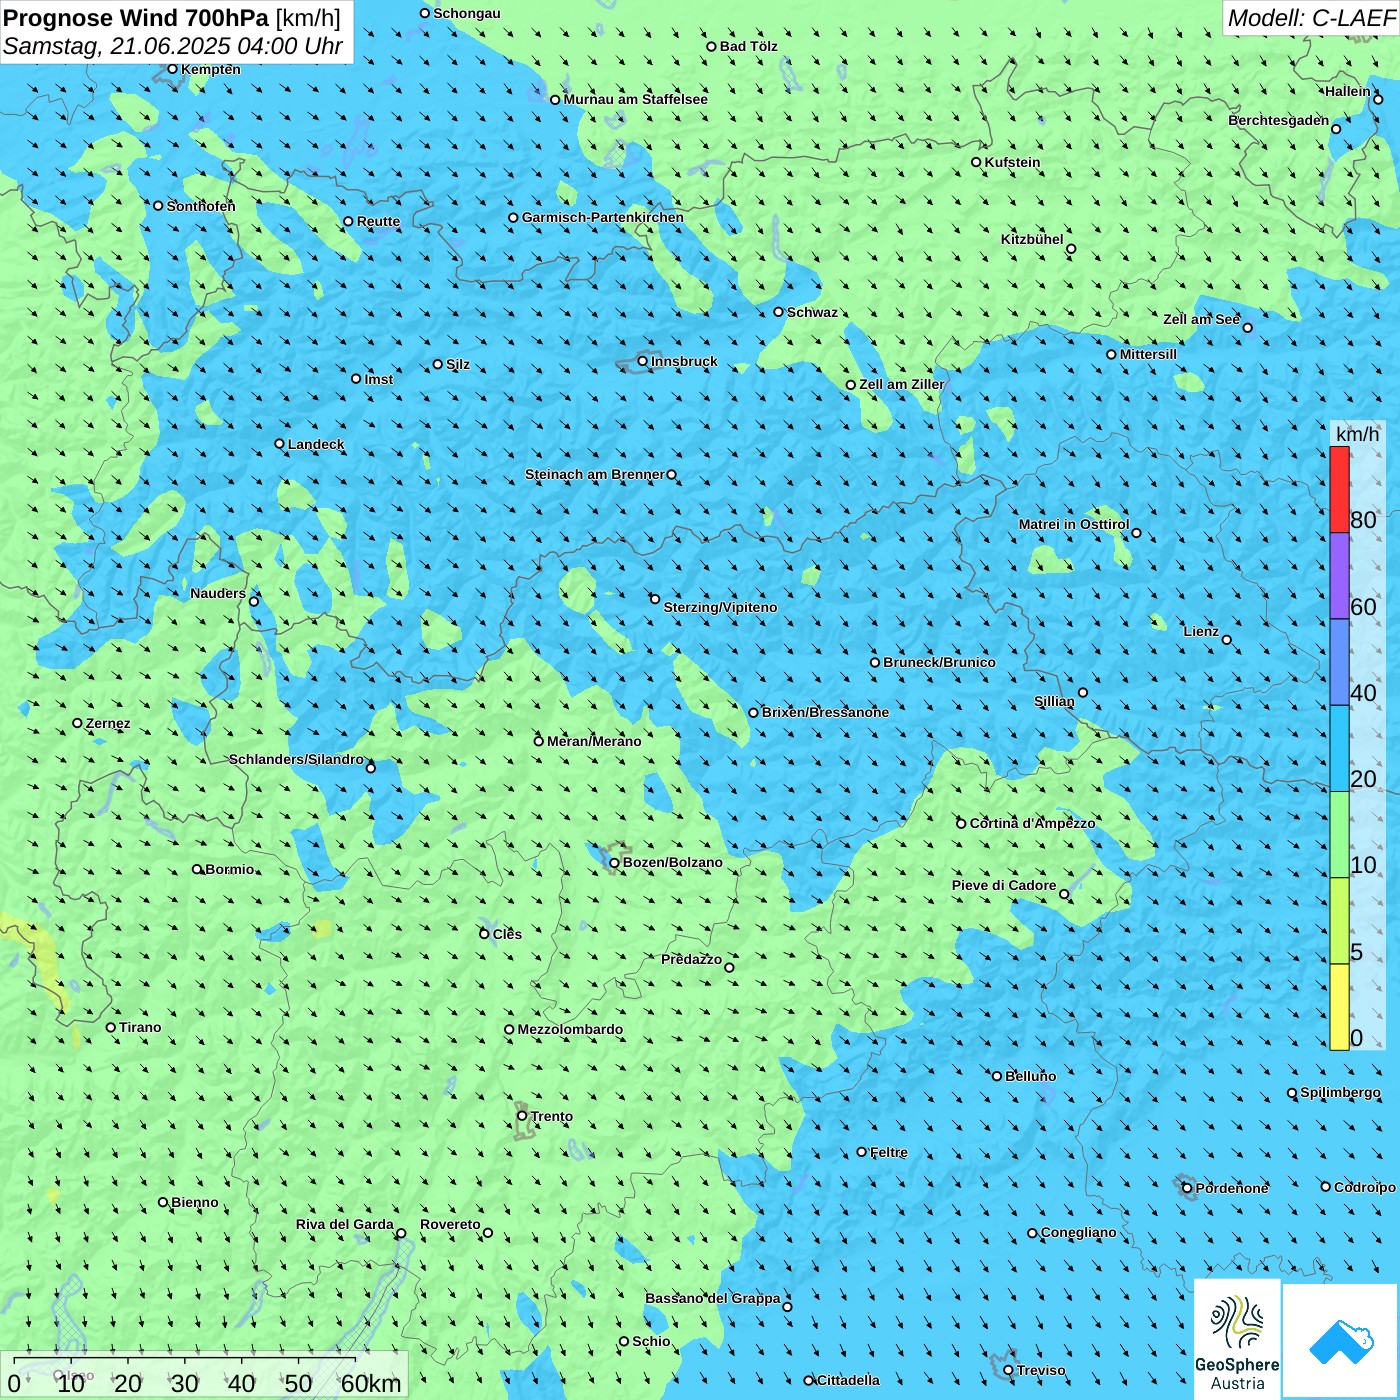The width and height of the screenshot is (1400, 1400).
Task: Click the 'Belluno' label
Action: click(1031, 1076)
